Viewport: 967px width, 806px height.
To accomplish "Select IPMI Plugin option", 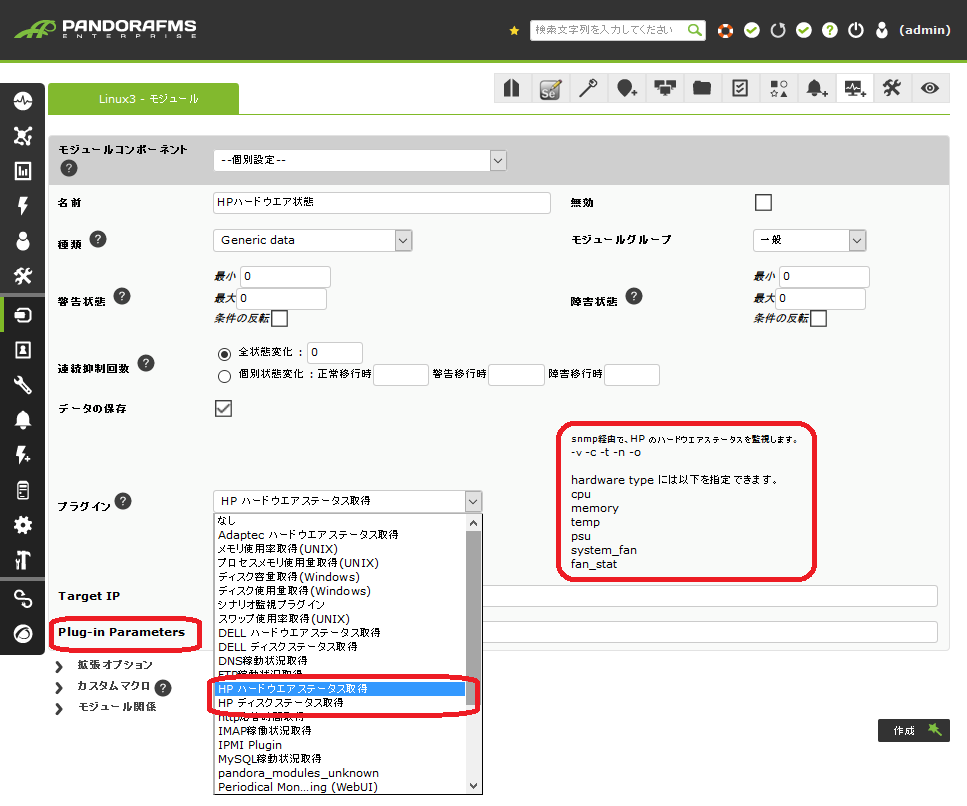I will tap(340, 745).
